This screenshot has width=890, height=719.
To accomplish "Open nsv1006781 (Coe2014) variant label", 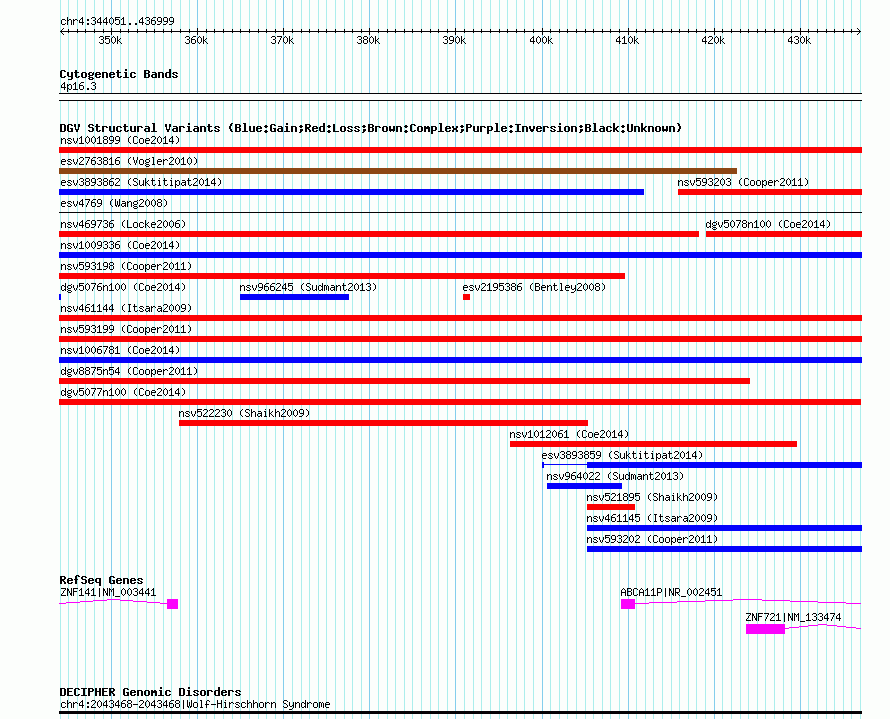I will 120,350.
